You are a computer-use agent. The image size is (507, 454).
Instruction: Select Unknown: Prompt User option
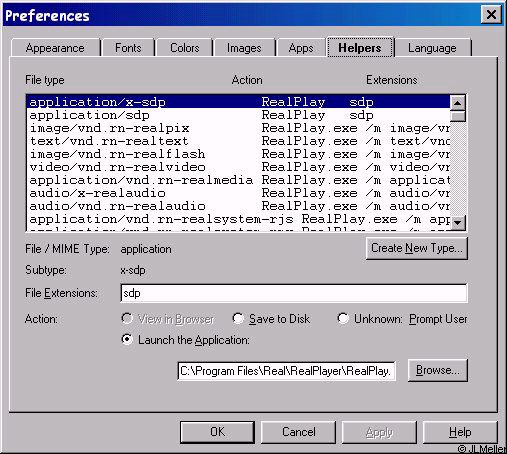[402, 319]
